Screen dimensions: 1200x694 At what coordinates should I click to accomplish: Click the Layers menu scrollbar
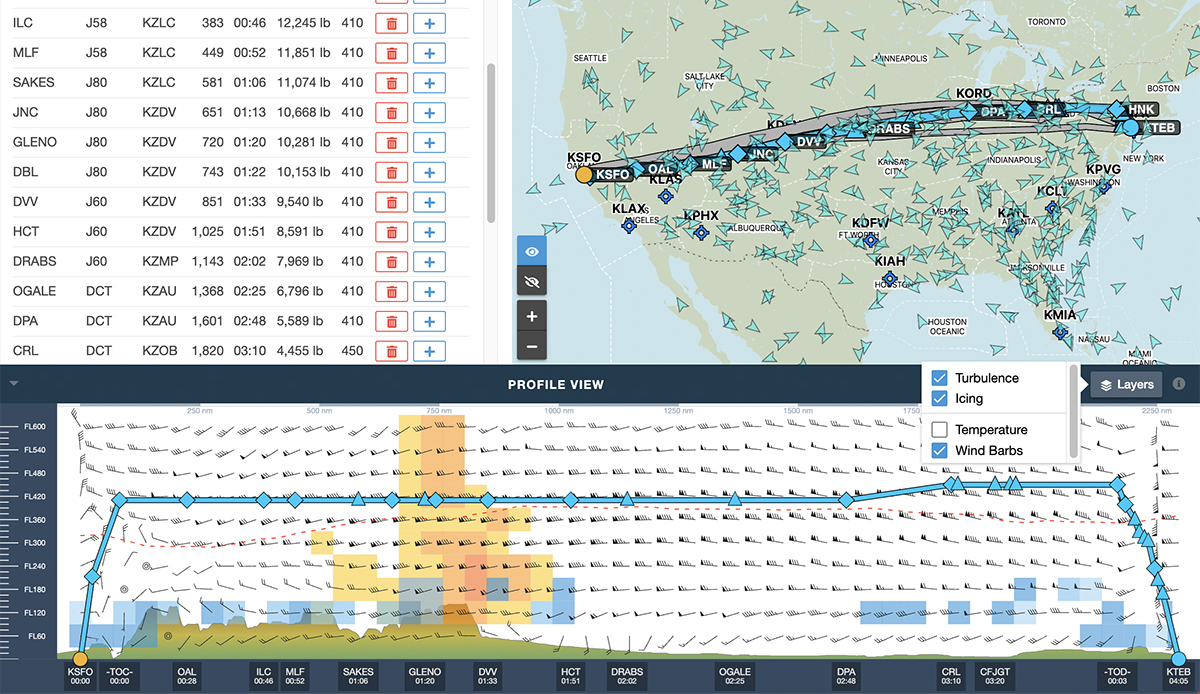coord(1074,410)
